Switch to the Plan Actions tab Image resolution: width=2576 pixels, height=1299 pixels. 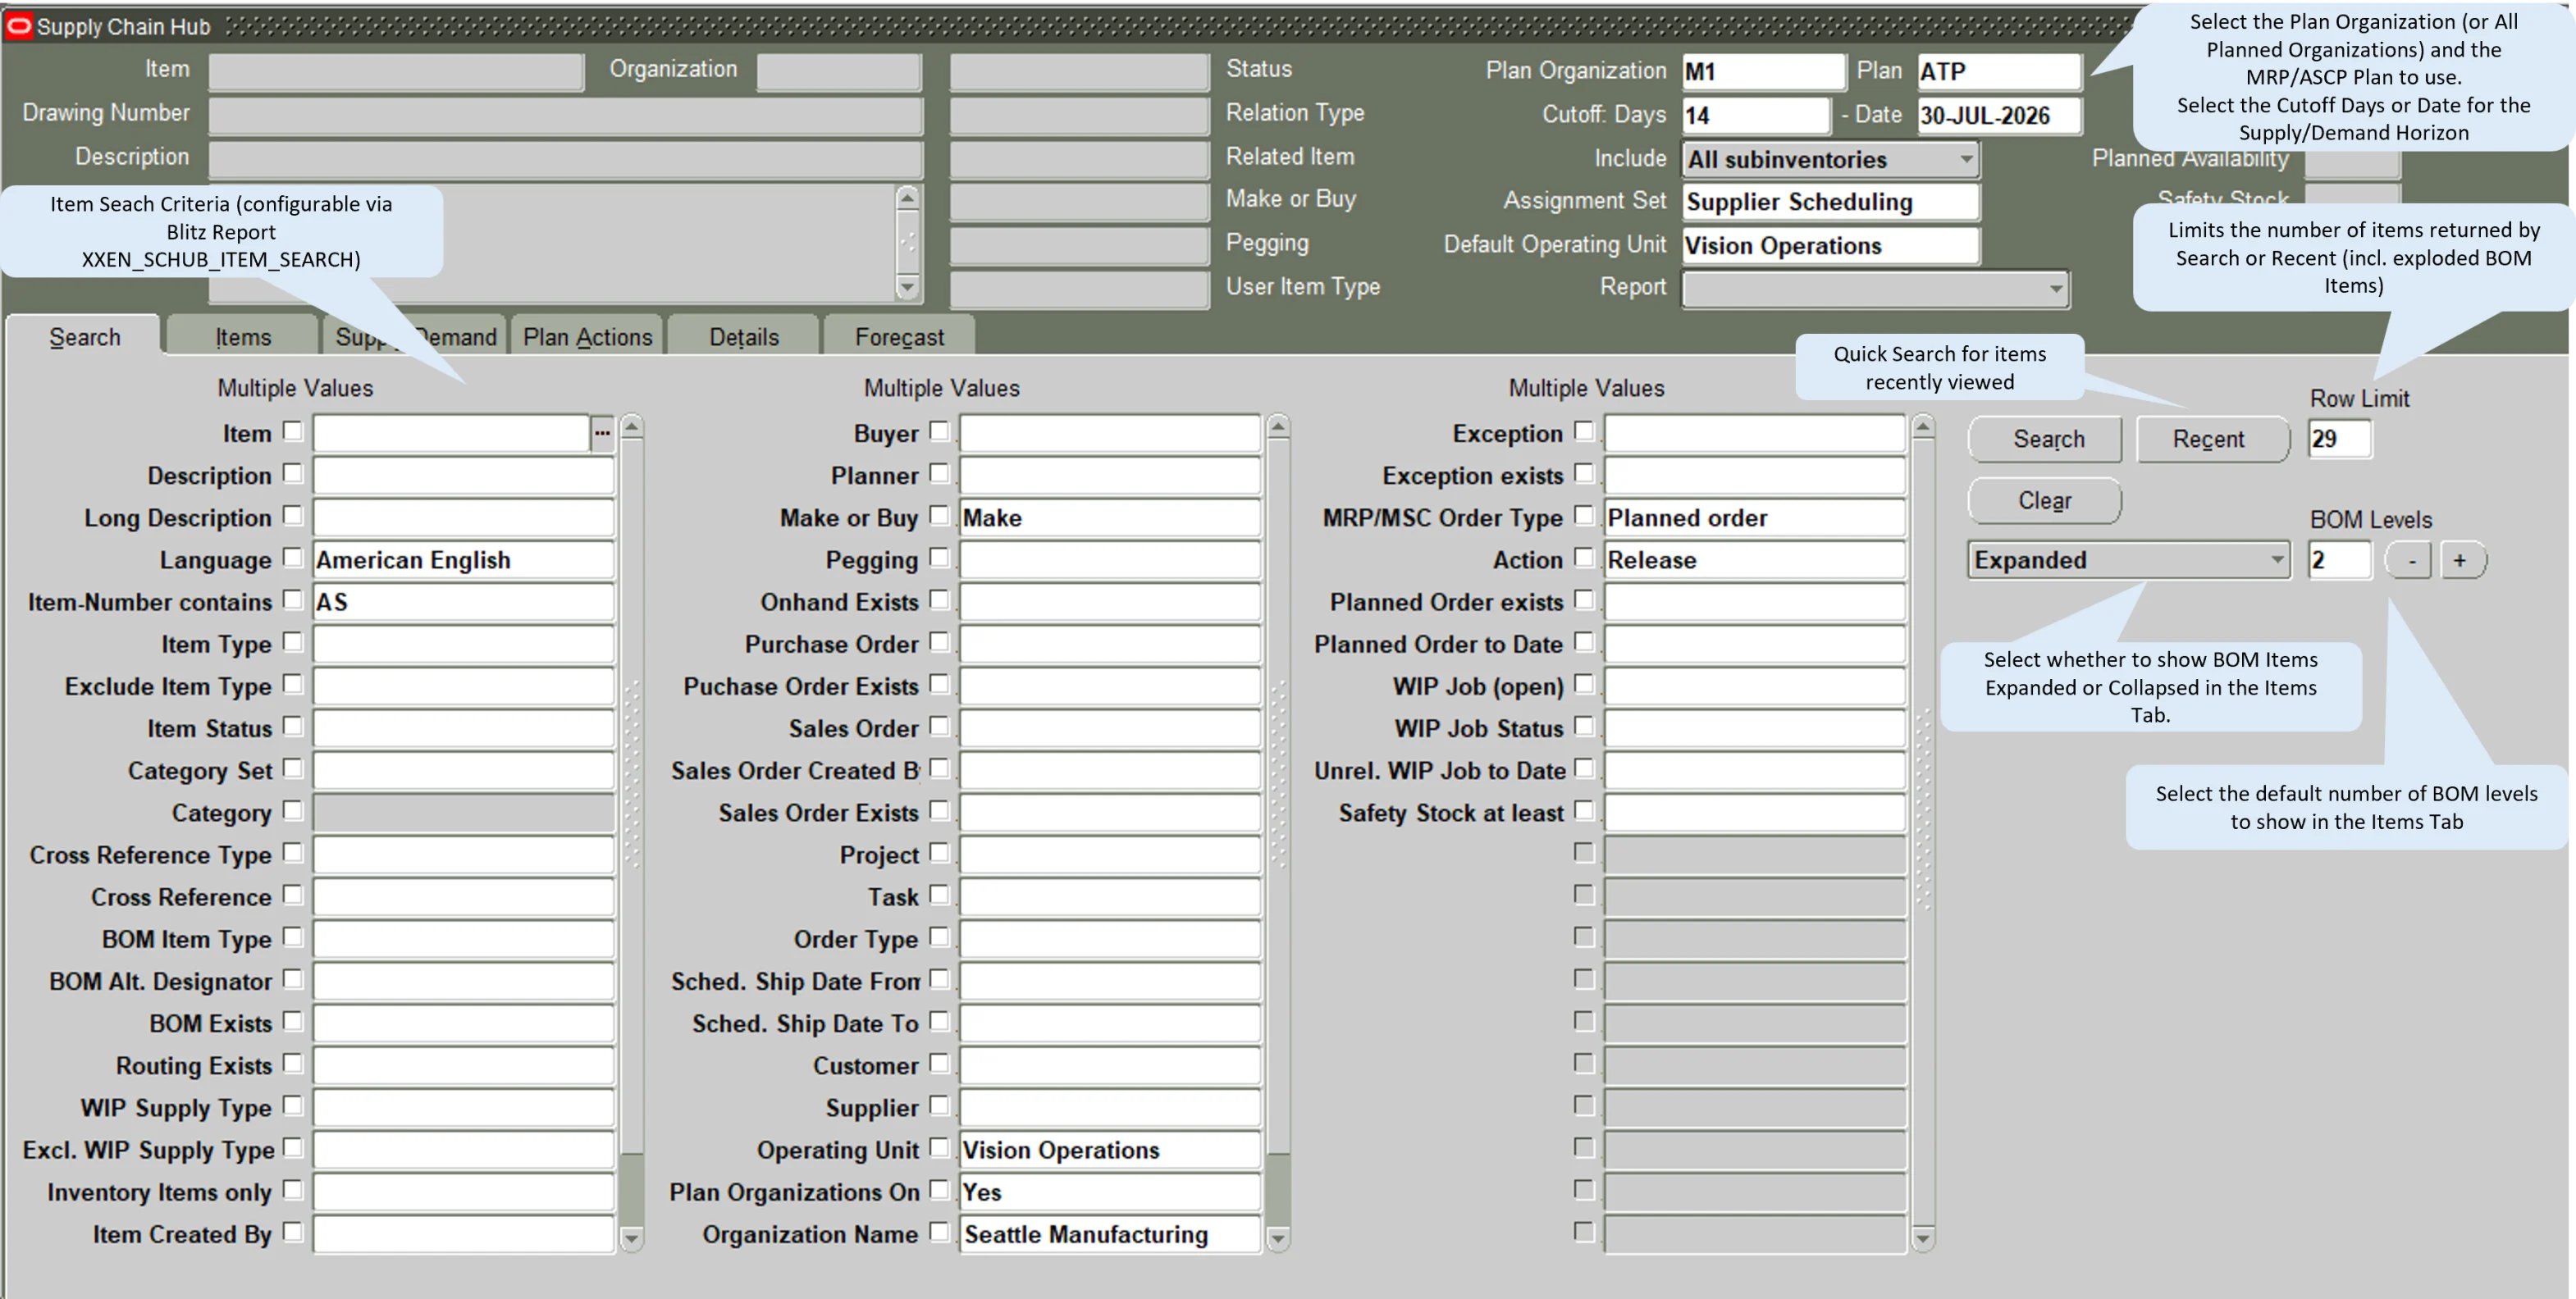[587, 337]
